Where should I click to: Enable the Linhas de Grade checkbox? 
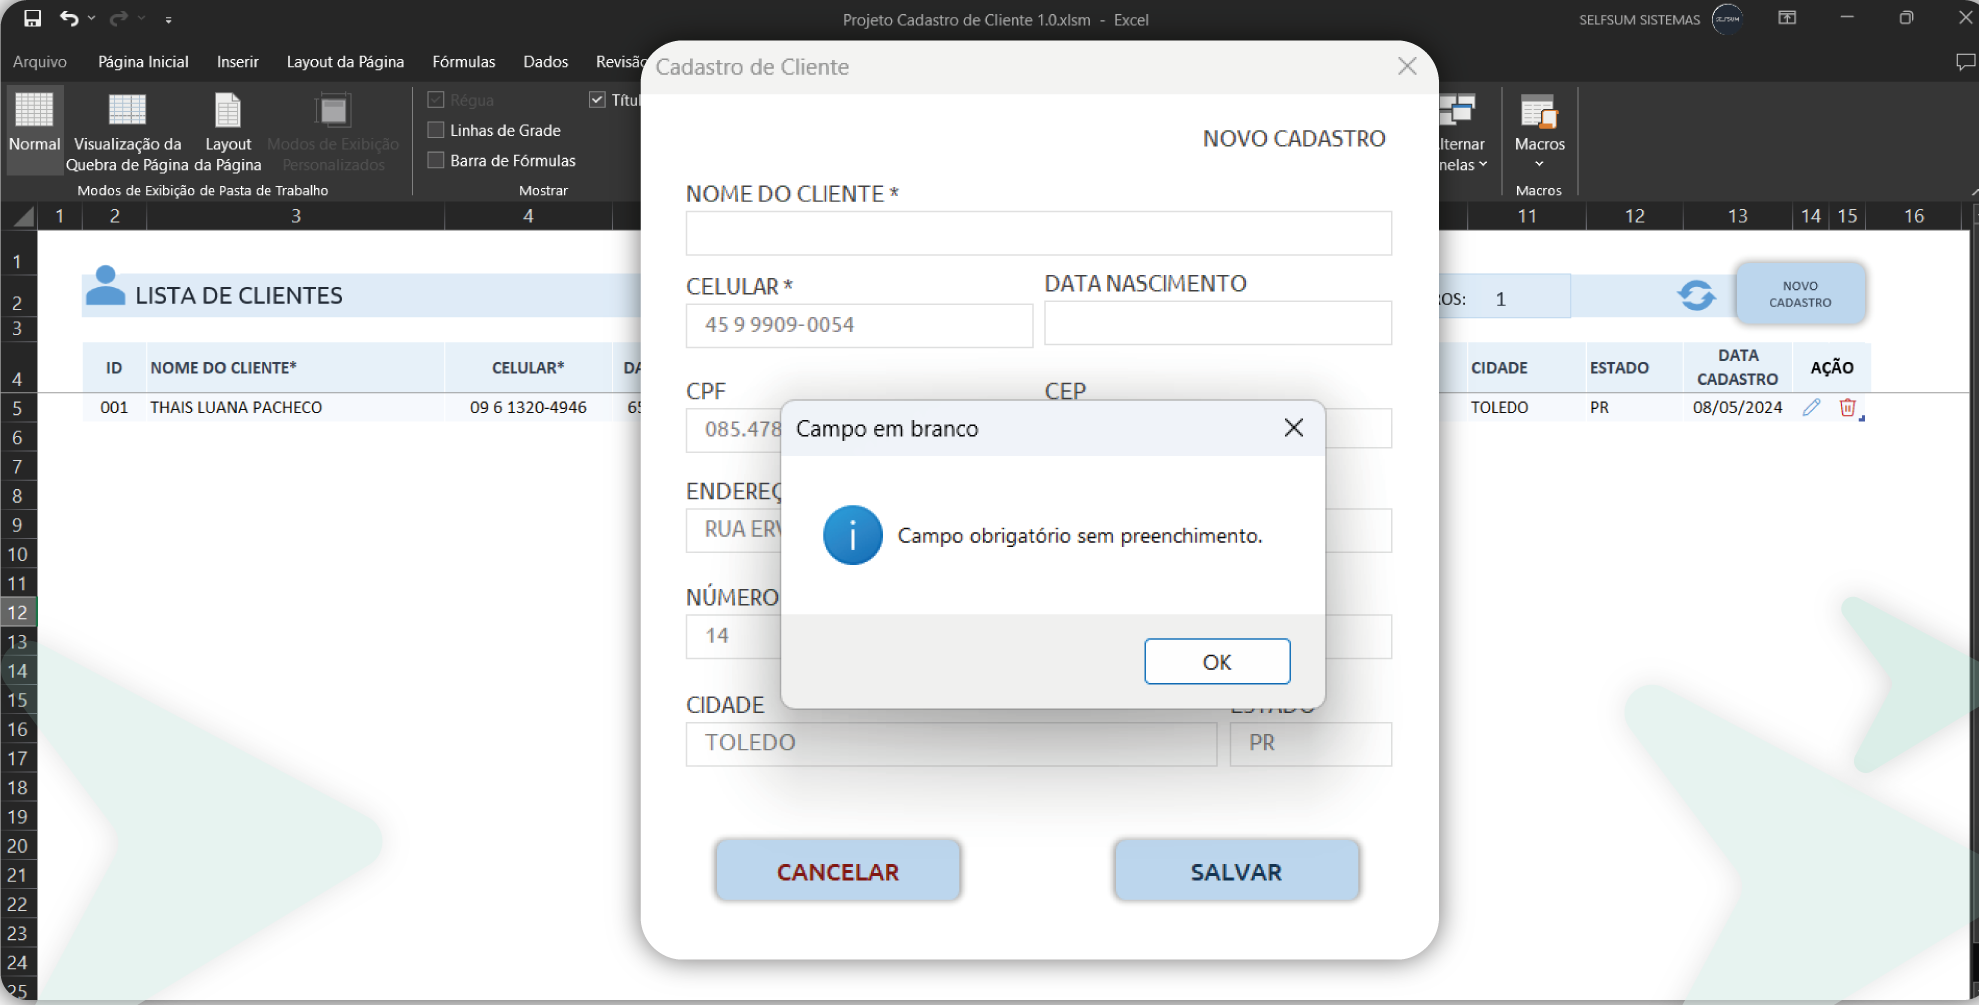436,130
